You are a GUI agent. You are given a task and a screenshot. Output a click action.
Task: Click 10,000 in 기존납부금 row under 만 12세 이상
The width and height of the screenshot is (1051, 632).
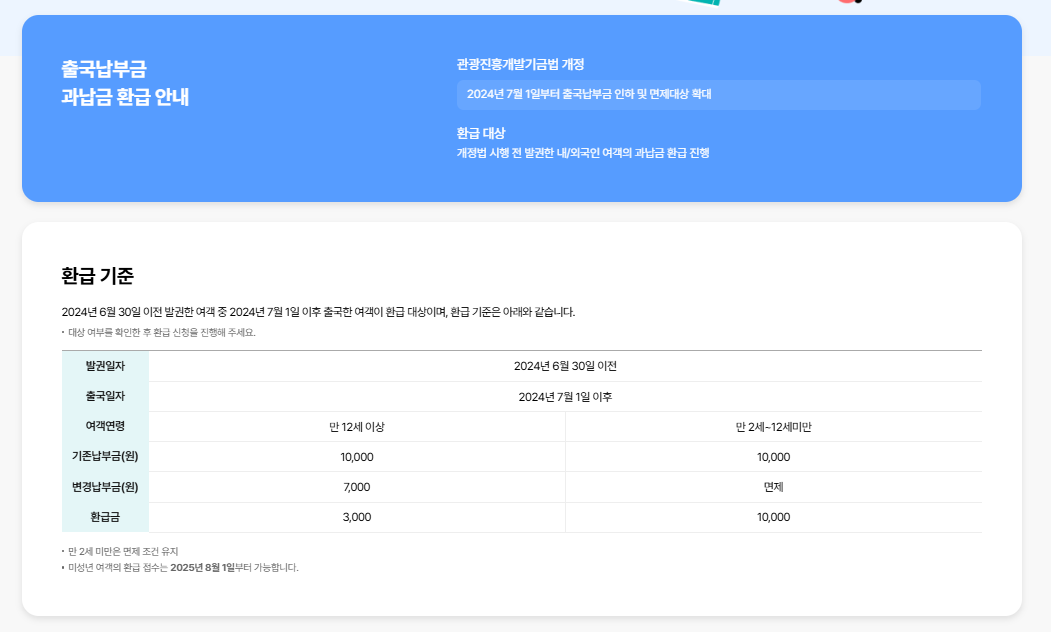tap(357, 457)
